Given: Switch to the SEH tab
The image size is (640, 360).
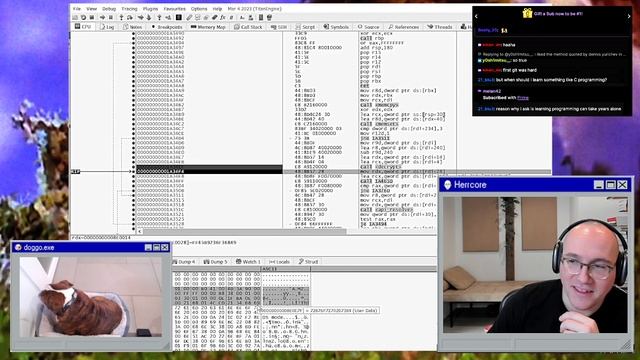Looking at the screenshot, I should (279, 27).
